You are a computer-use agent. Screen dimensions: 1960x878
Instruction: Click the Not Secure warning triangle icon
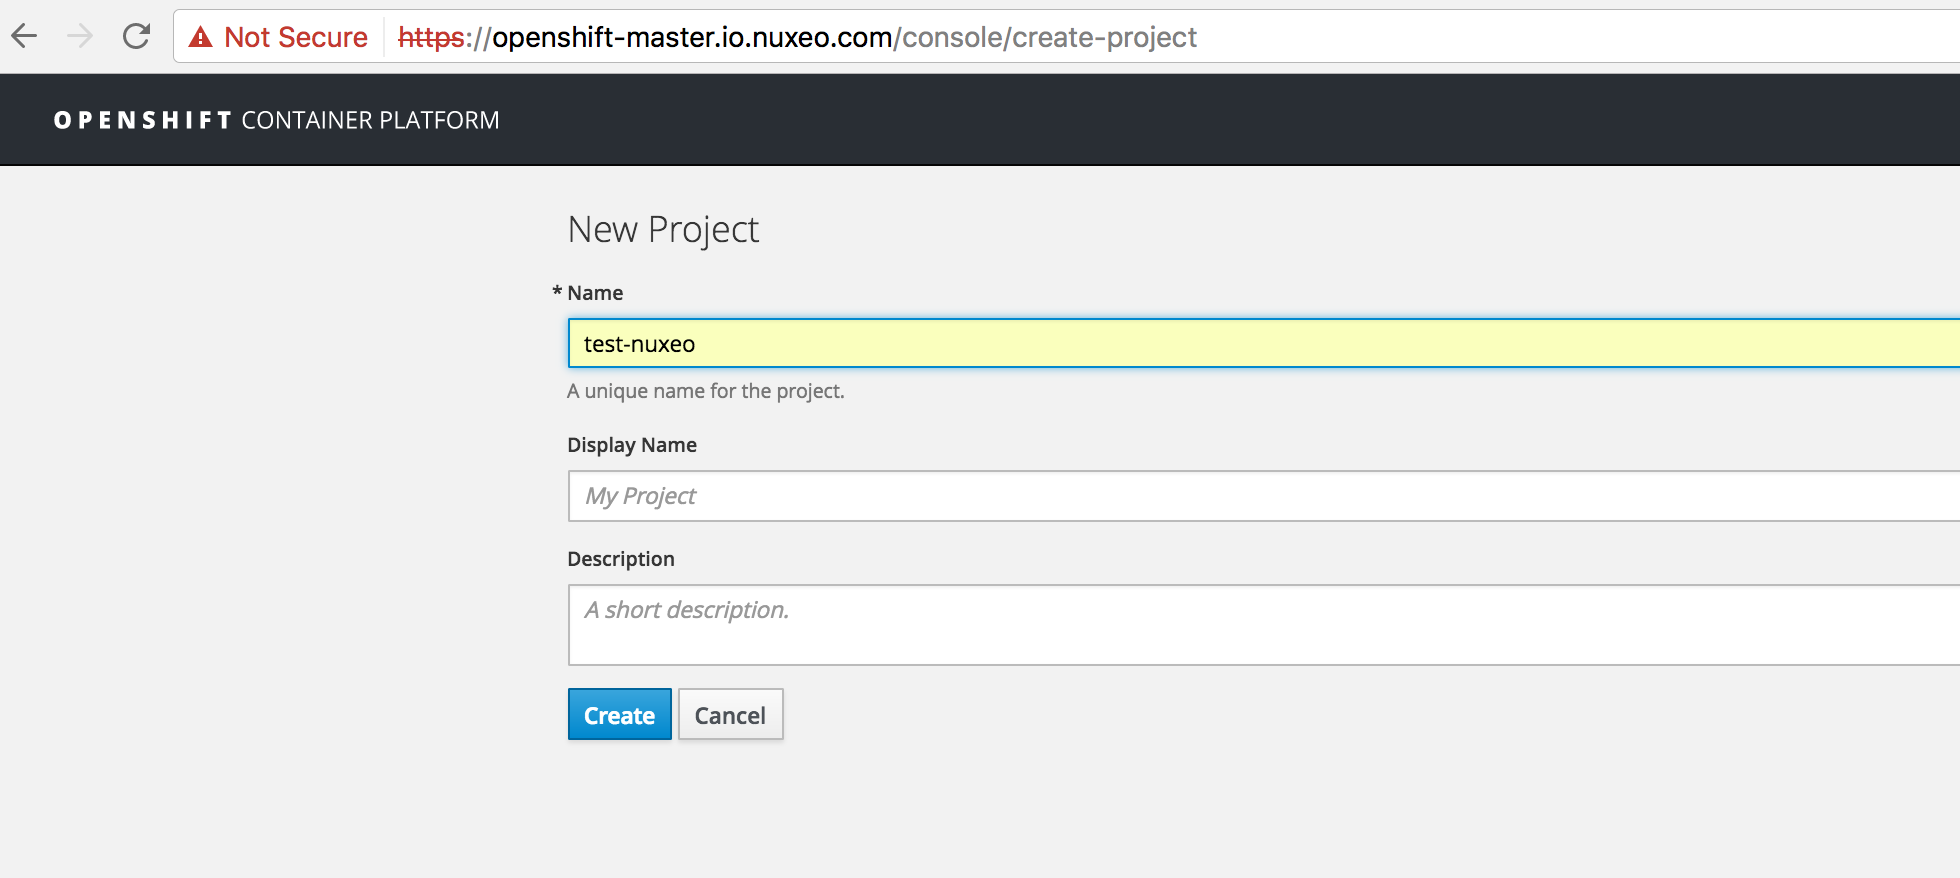(x=201, y=38)
